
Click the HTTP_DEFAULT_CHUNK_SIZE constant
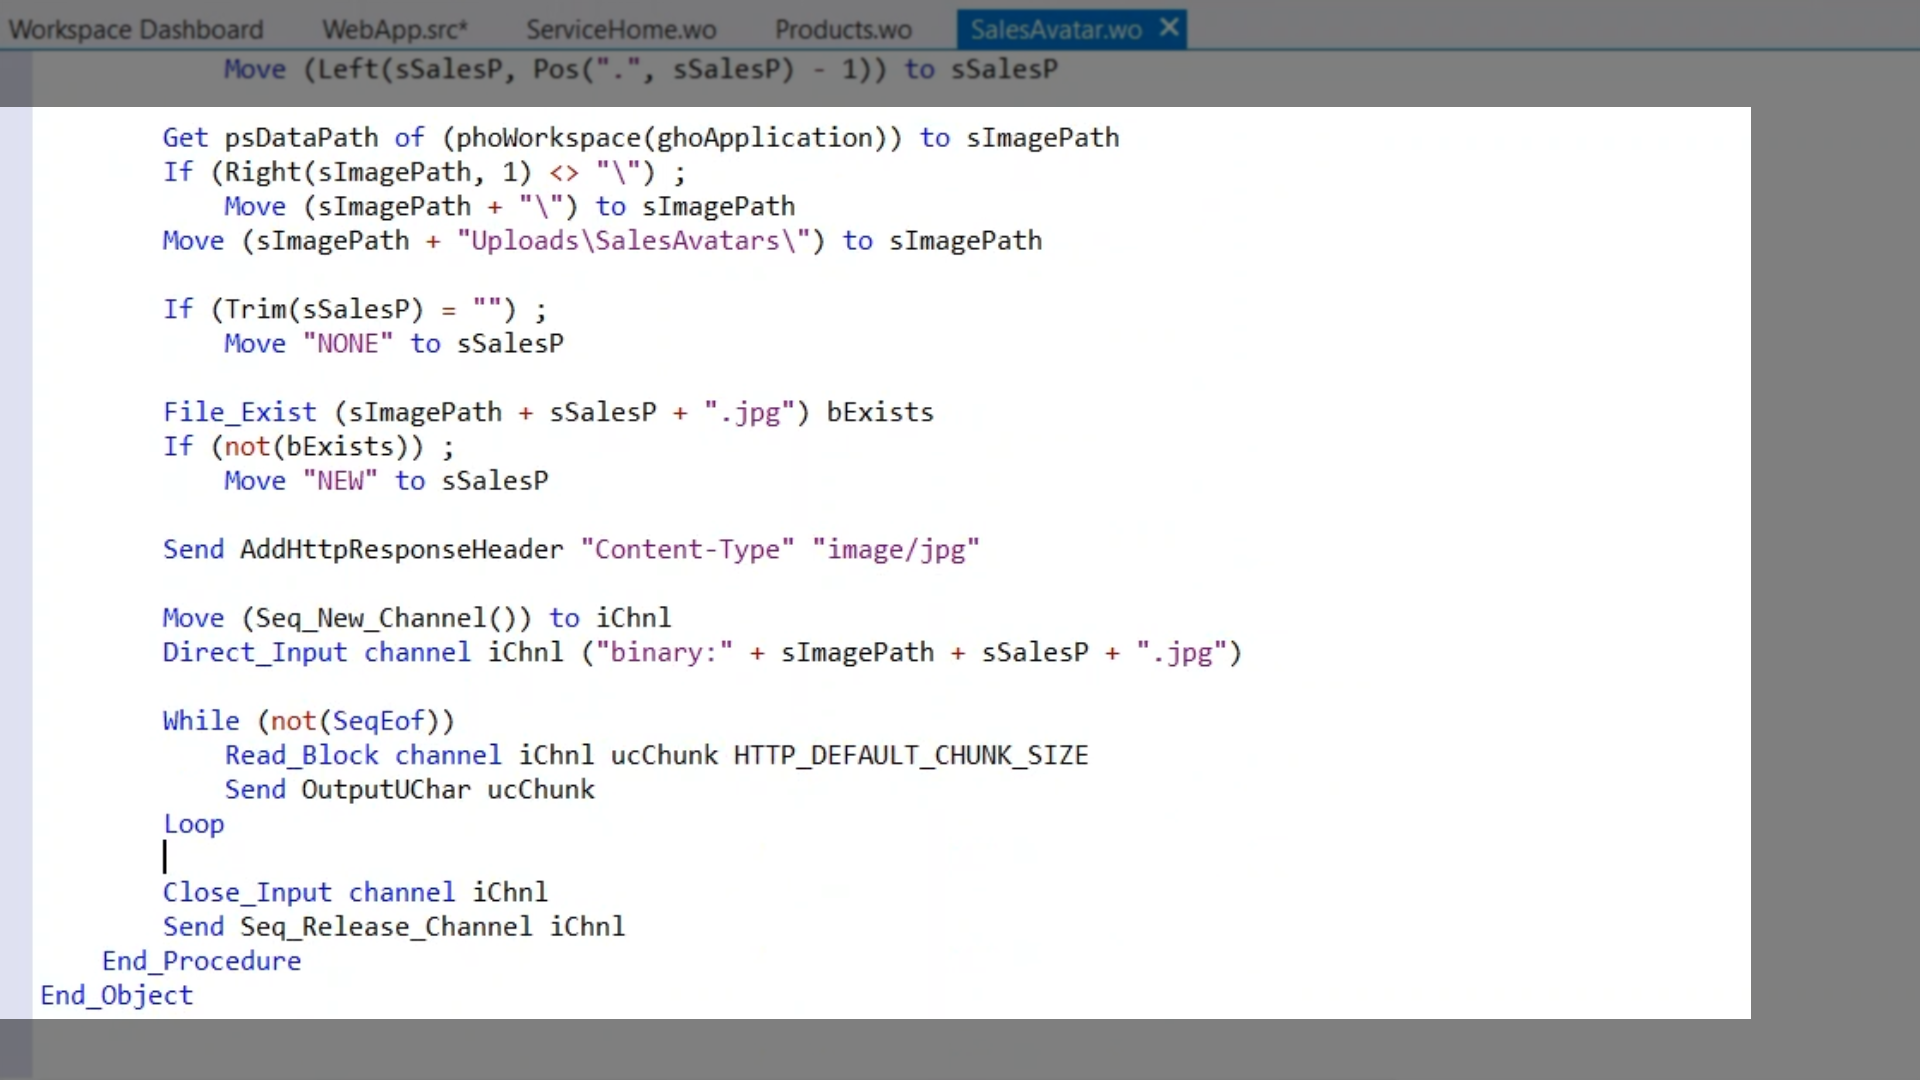910,756
